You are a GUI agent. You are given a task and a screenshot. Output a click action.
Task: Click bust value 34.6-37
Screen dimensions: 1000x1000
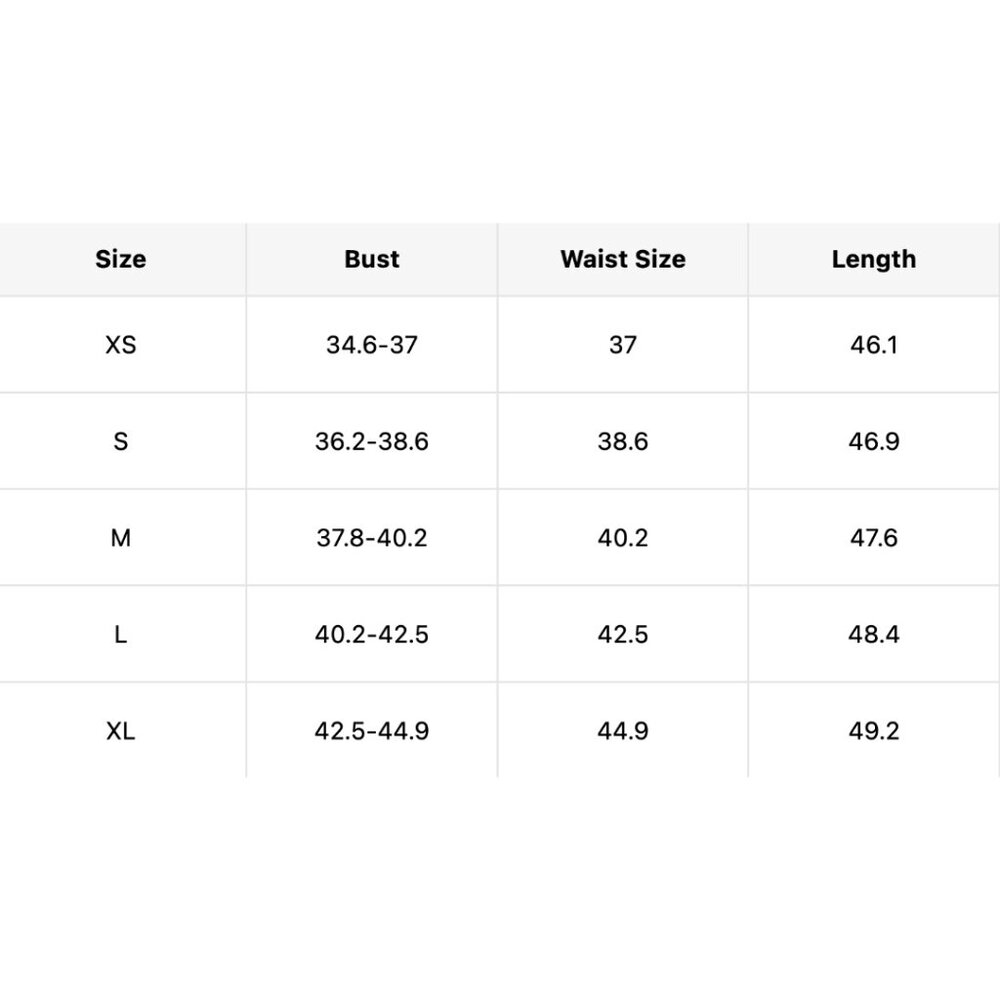(372, 345)
